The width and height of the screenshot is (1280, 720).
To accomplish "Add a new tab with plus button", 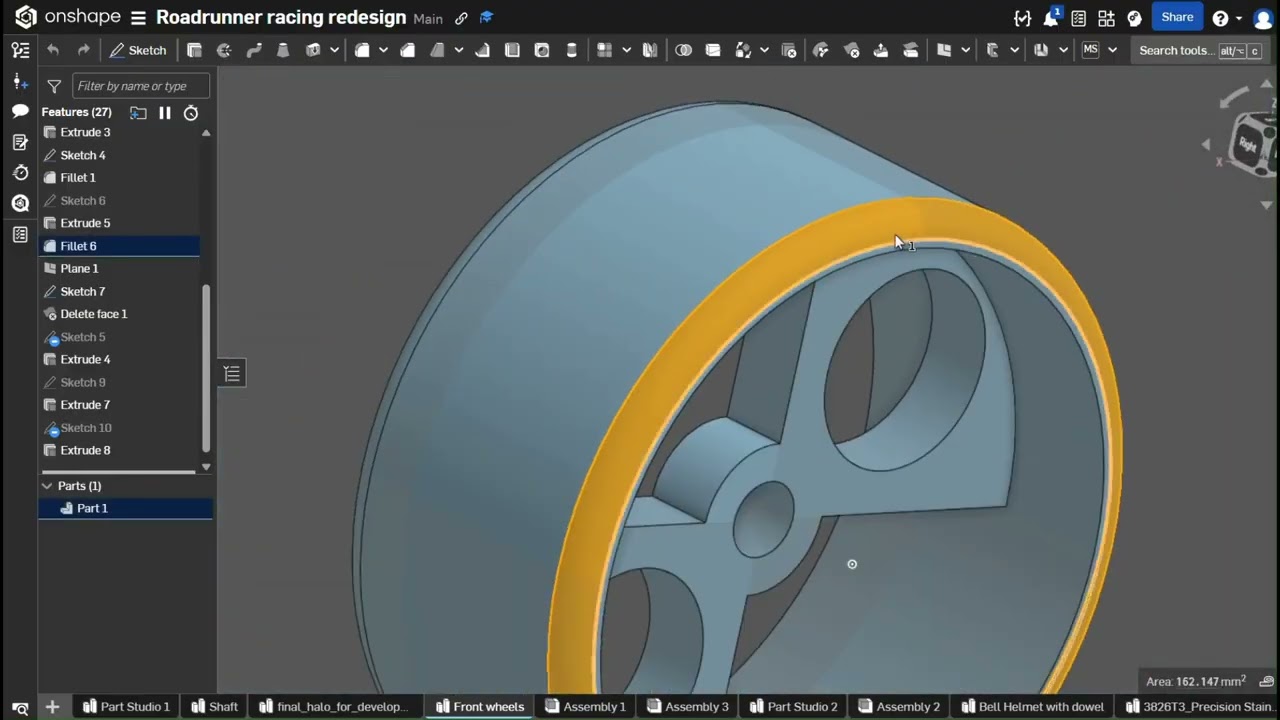I will (52, 707).
